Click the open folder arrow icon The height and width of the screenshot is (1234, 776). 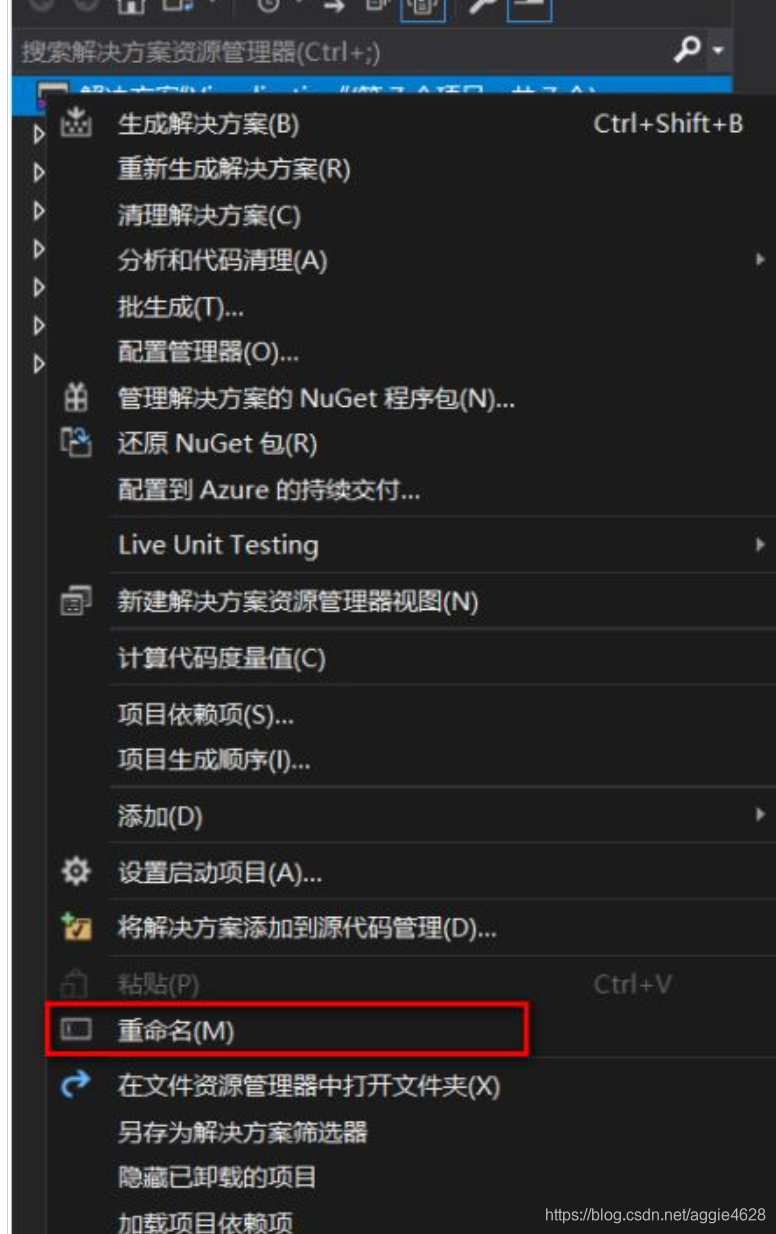point(76,1085)
